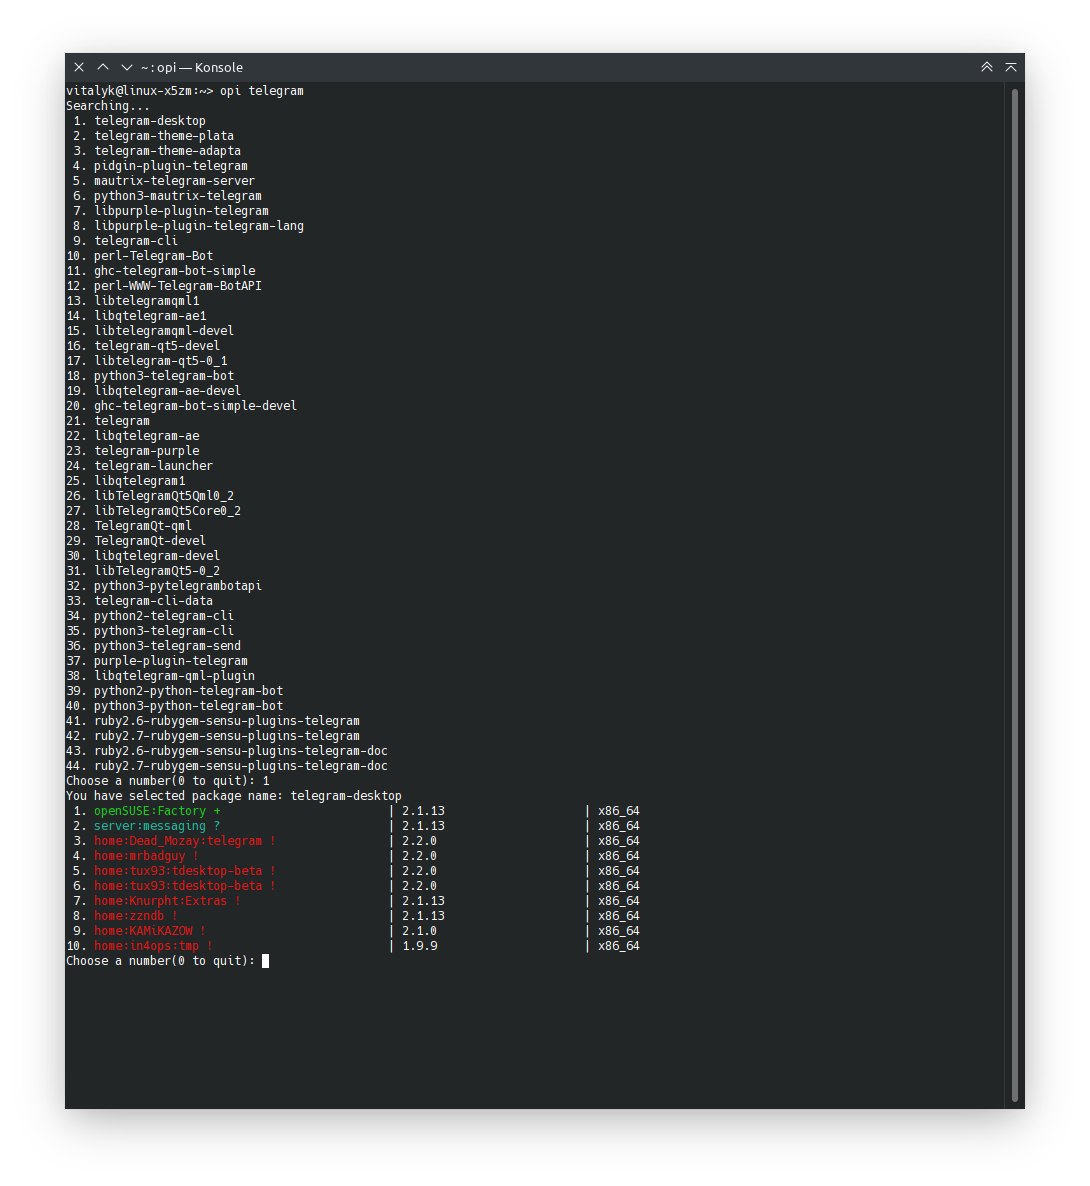Click the "python2-telegram-cli" entry
The image size is (1090, 1186).
[x=164, y=616]
